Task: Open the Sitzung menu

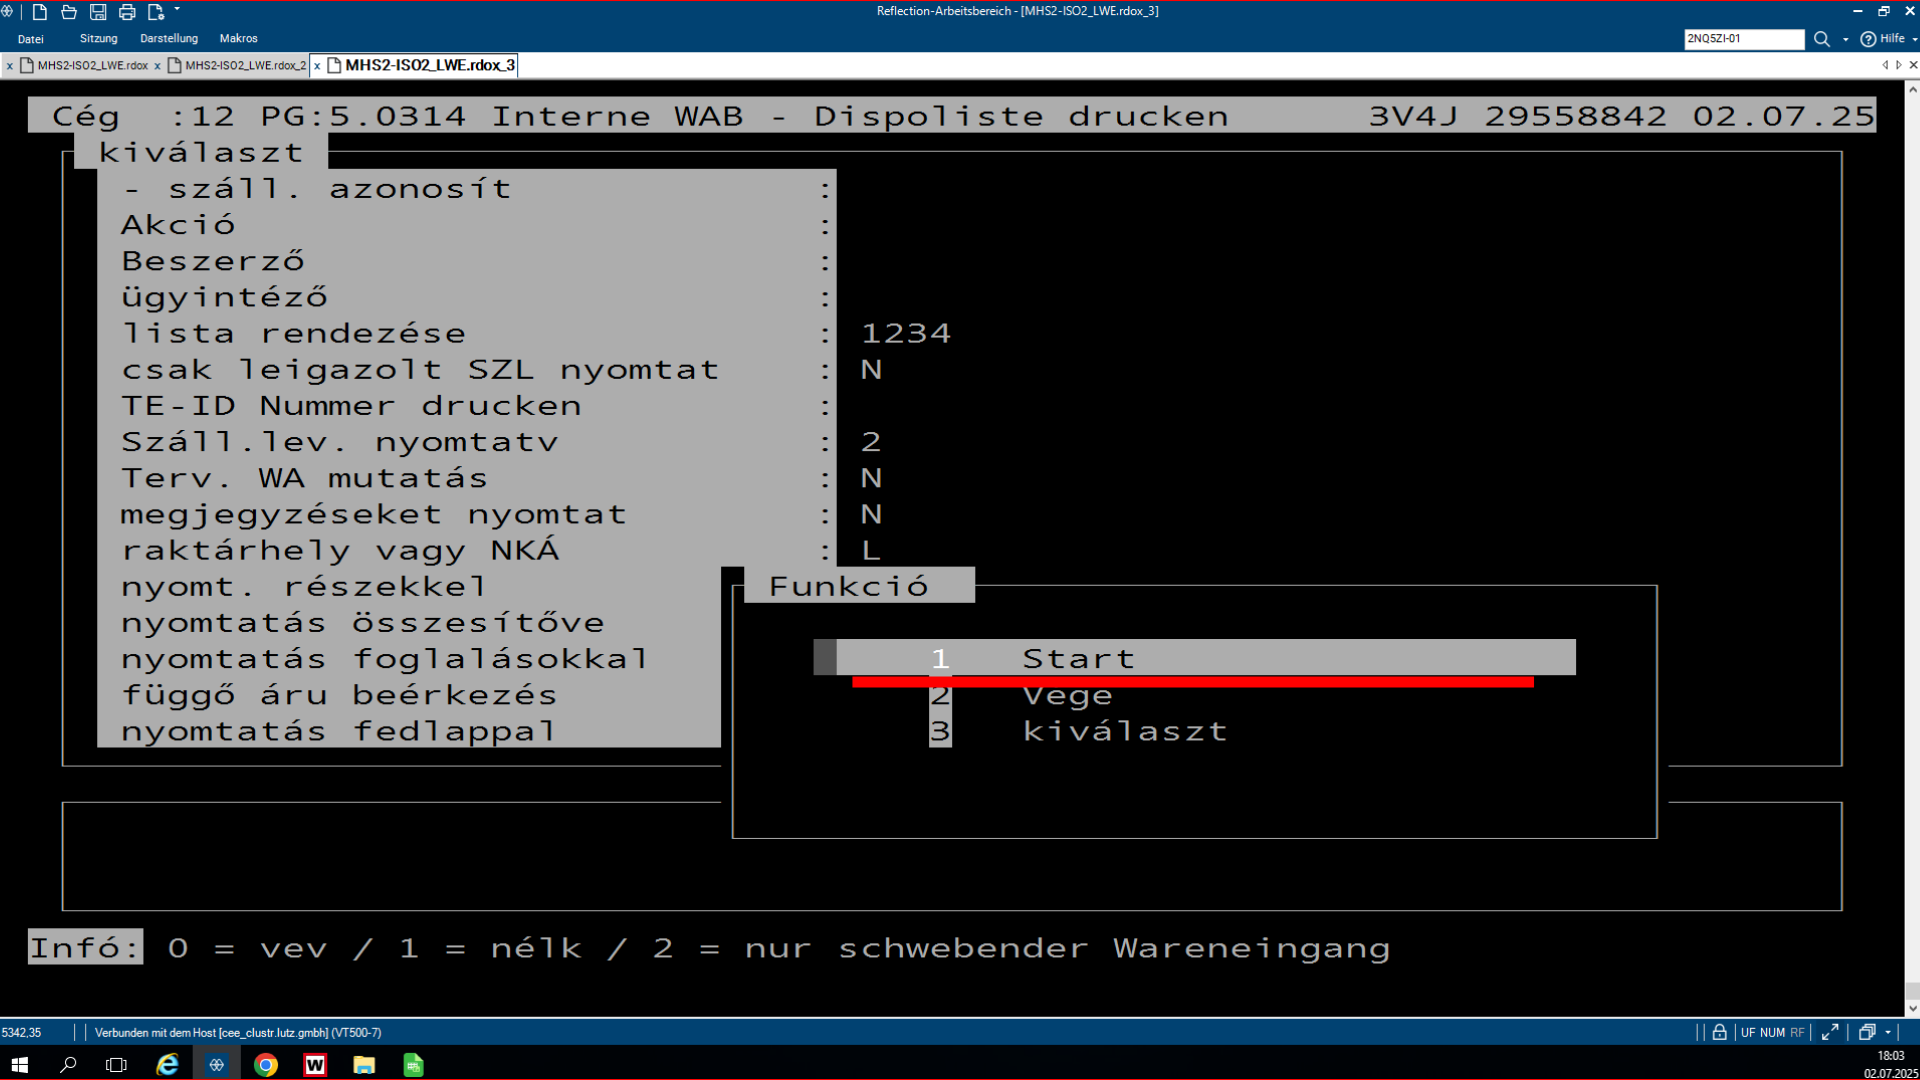Action: 98,38
